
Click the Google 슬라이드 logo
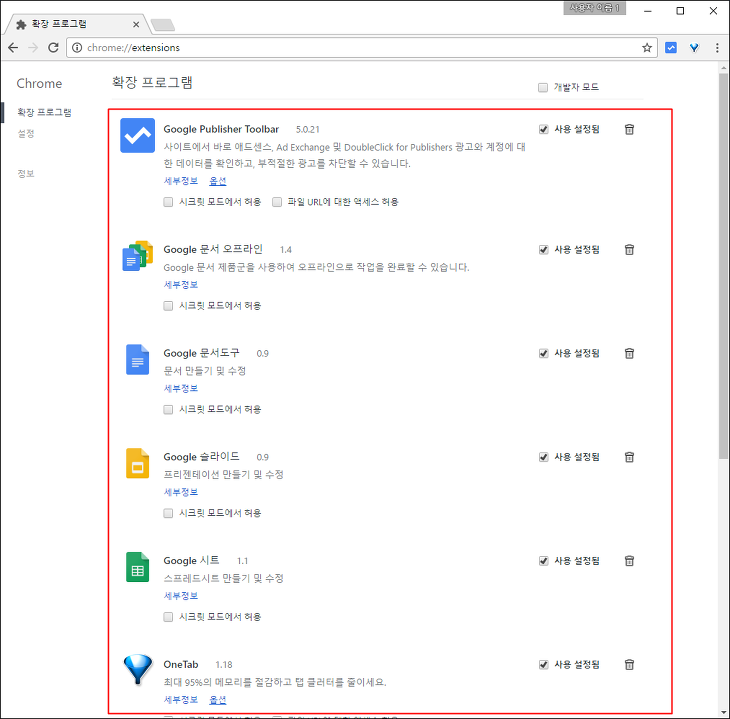coord(137,463)
